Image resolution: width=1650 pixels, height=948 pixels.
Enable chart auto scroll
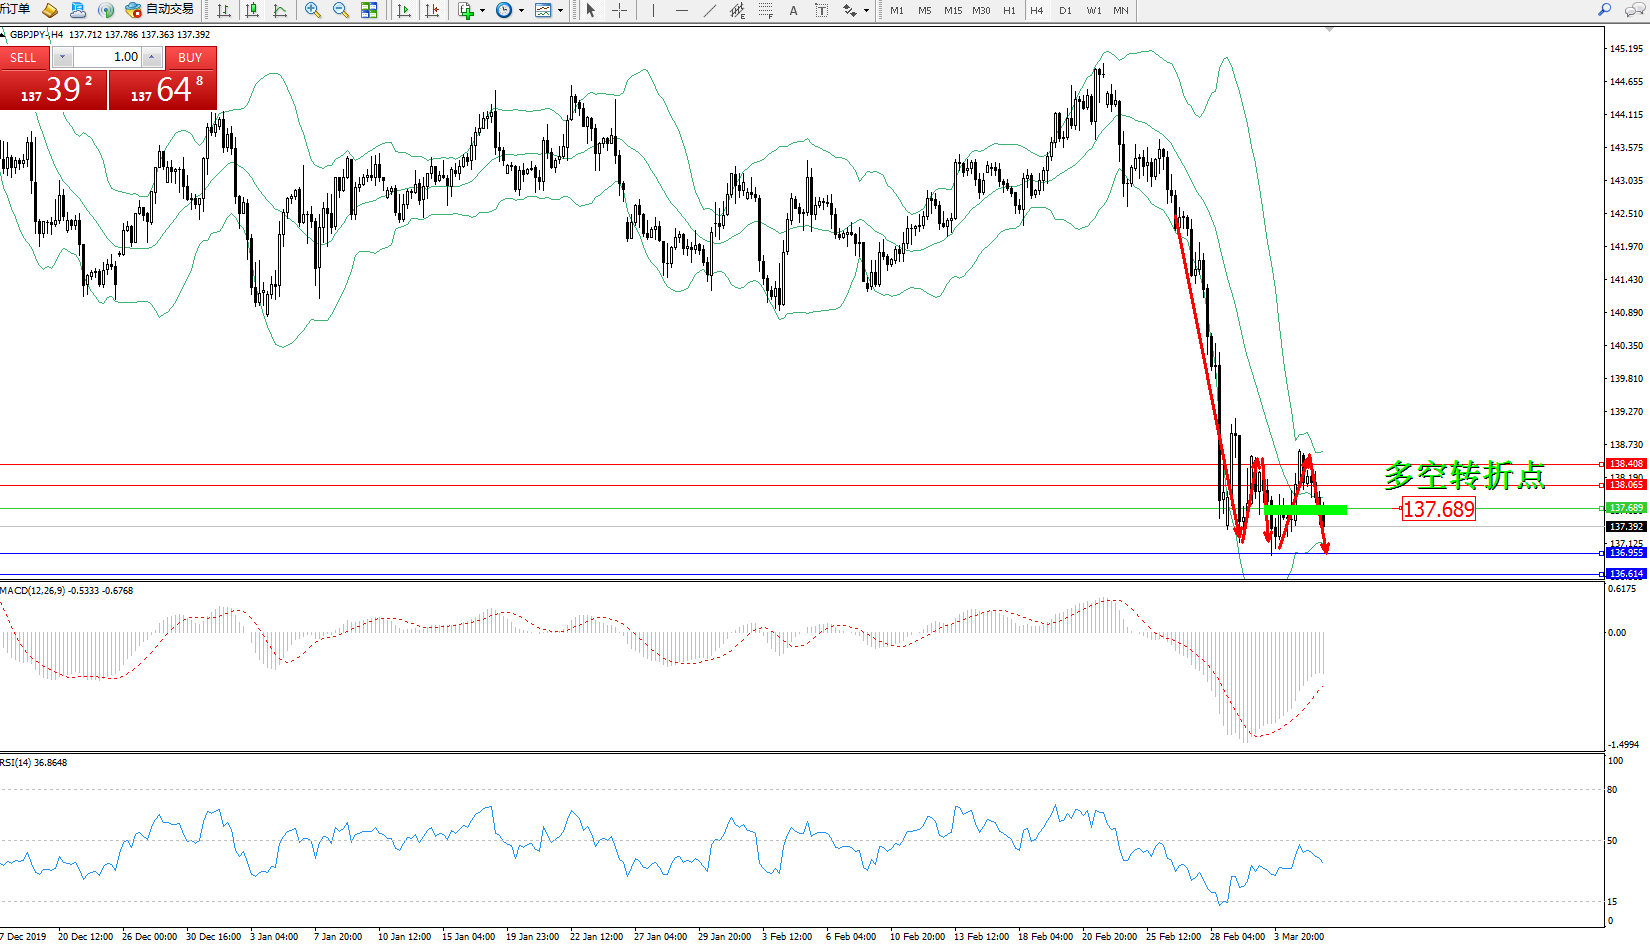point(404,10)
